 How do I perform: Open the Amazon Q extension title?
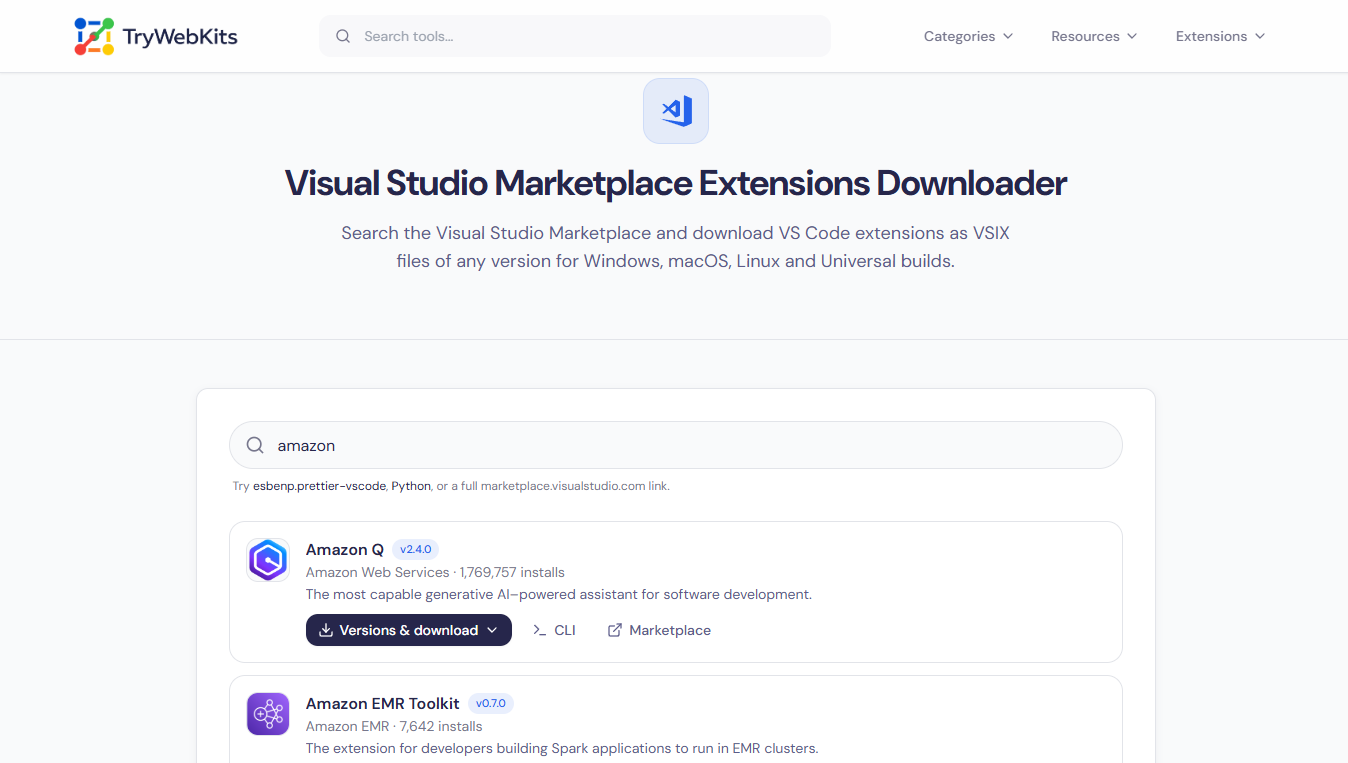coord(345,549)
